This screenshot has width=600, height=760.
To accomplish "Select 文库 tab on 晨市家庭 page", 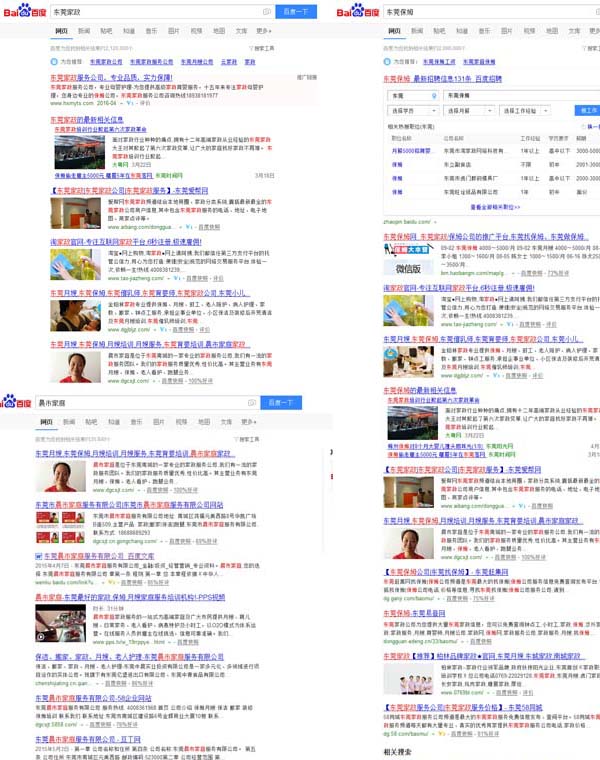I will (x=226, y=422).
